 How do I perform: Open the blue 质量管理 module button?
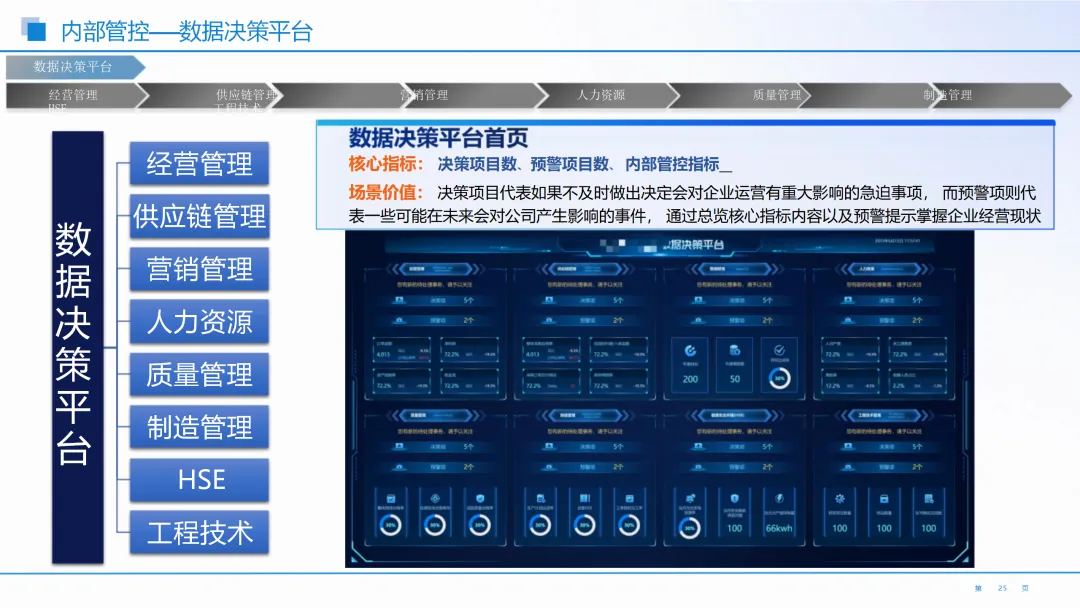click(x=199, y=375)
